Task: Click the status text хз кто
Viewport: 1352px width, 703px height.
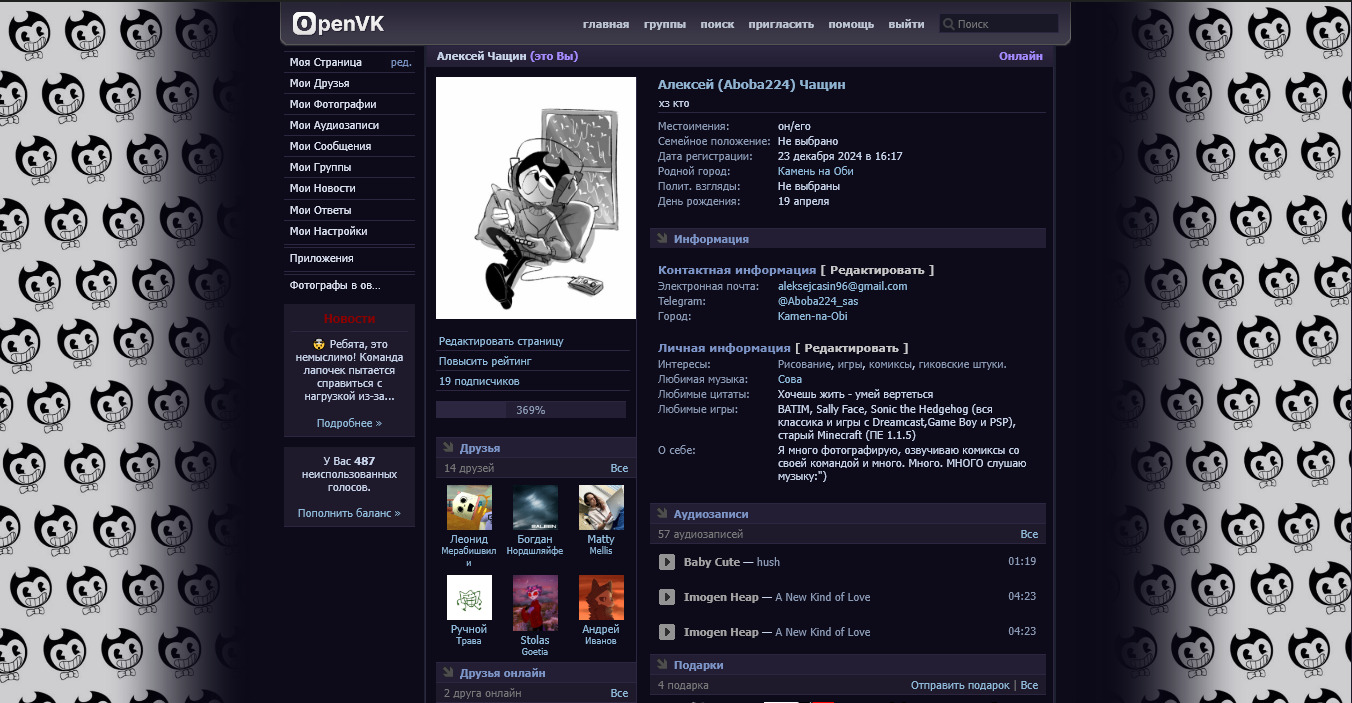Action: point(673,103)
